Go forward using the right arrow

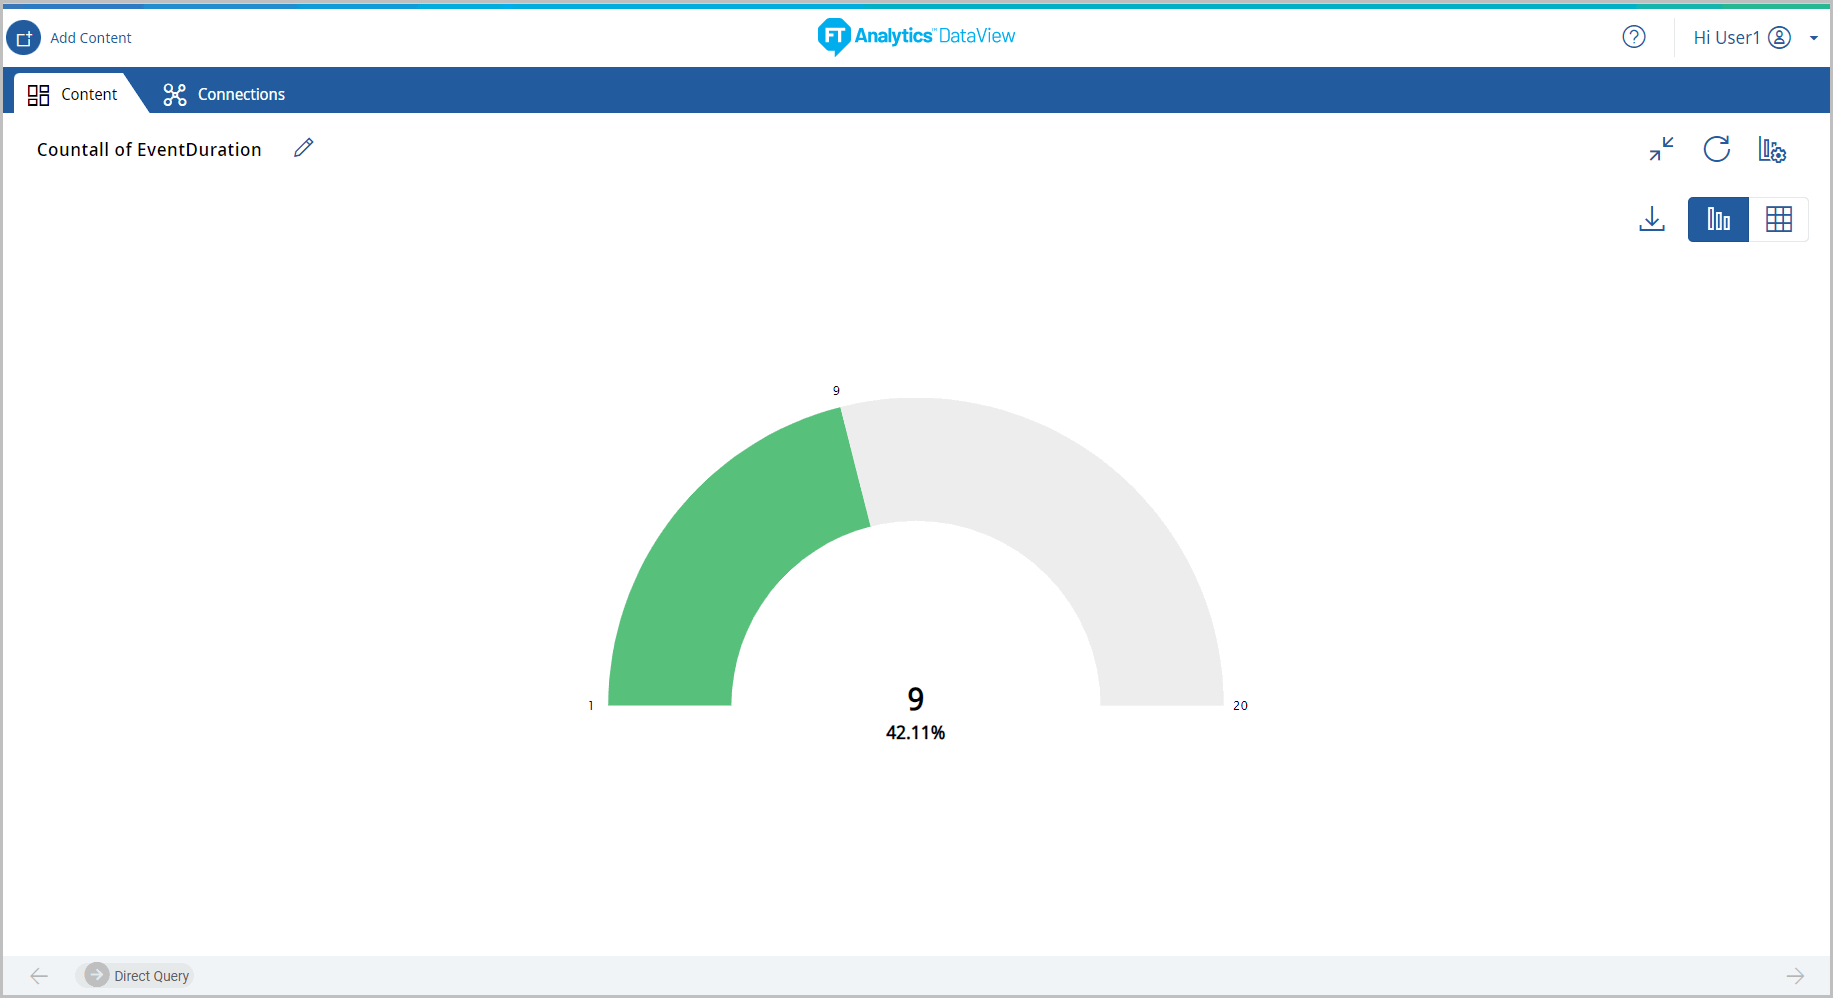tap(1795, 976)
